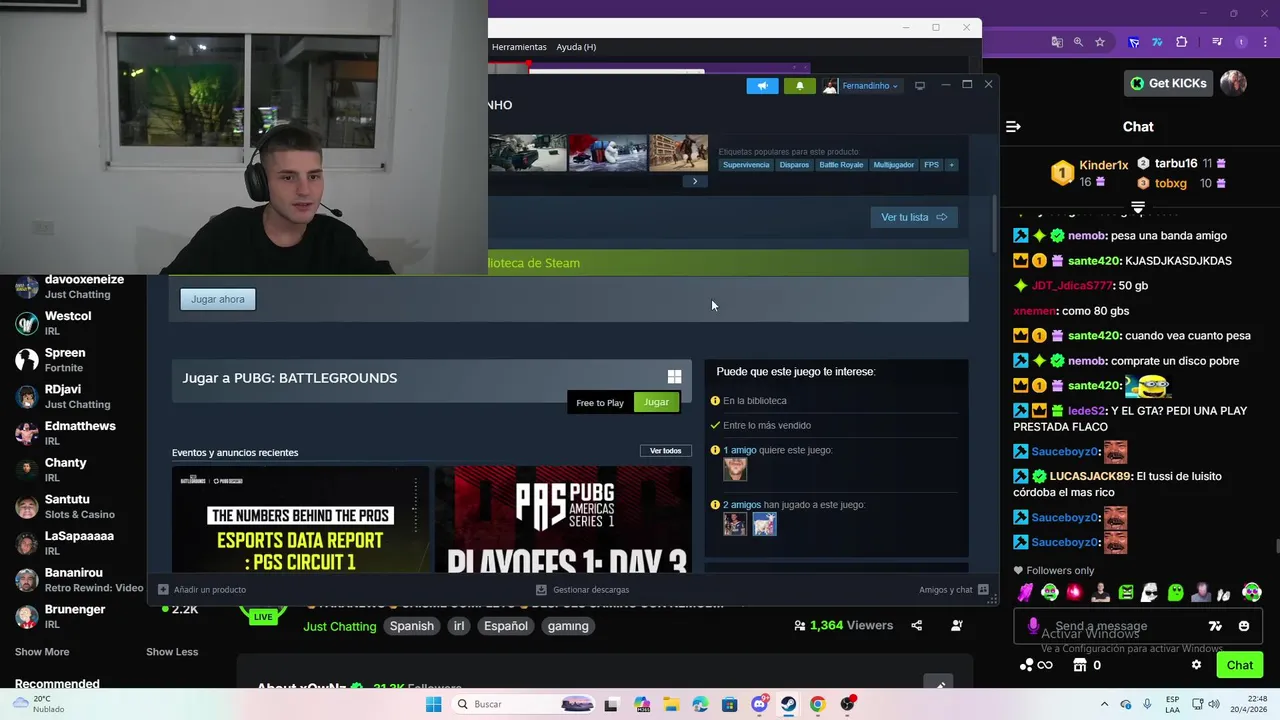The image size is (1280, 720).
Task: Click the channel points bubbles icon
Action: [x=1026, y=665]
